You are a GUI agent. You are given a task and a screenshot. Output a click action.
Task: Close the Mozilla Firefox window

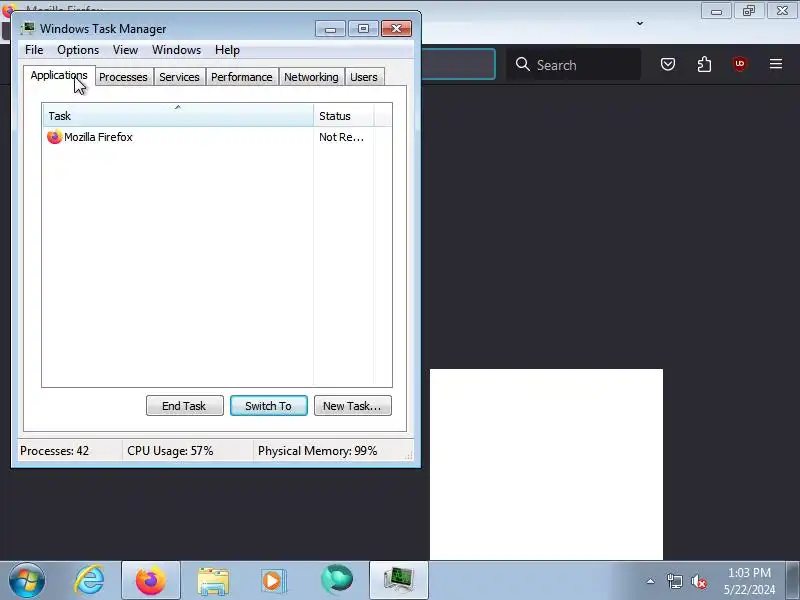point(782,11)
